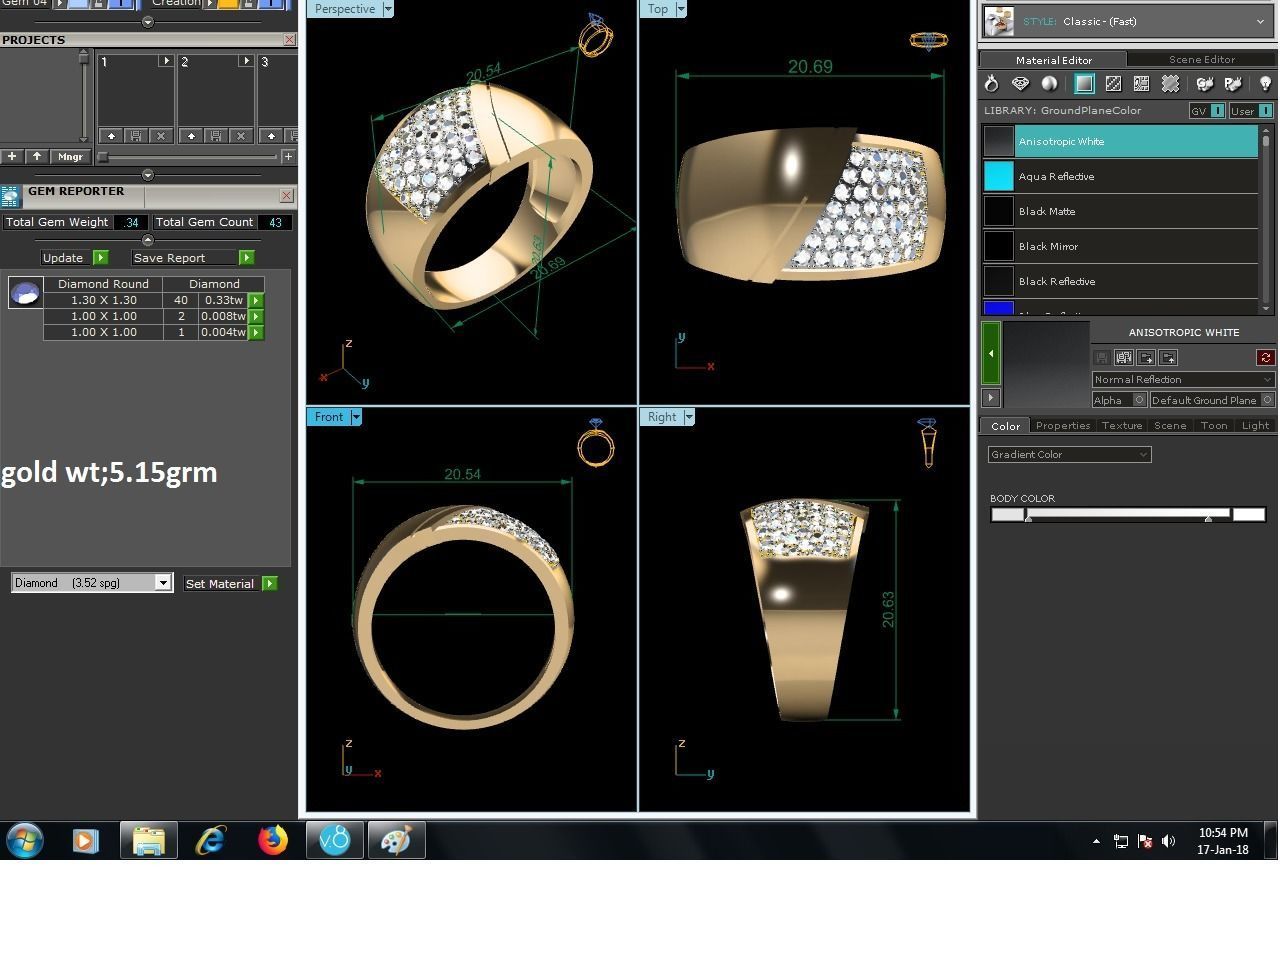The image size is (1280, 960).
Task: Click the light bulb icon
Action: click(1265, 84)
